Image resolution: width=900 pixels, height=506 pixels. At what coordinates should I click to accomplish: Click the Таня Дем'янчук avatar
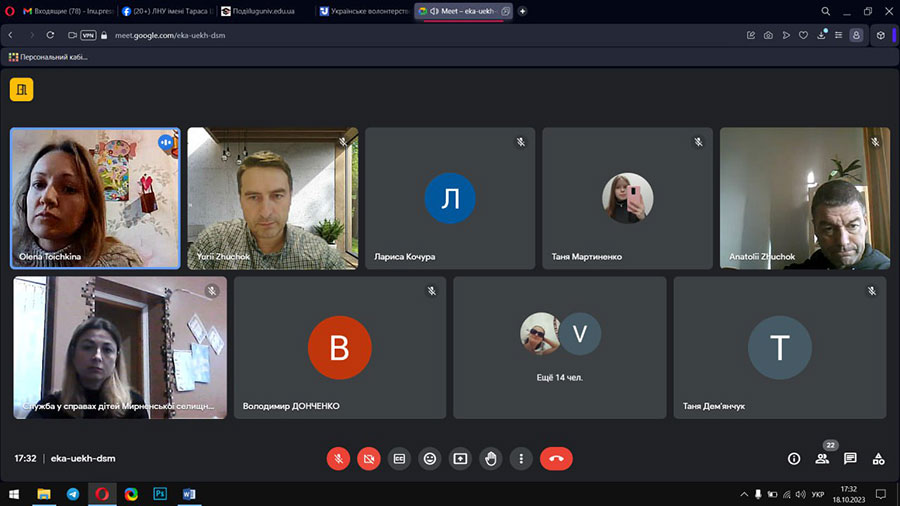[779, 348]
